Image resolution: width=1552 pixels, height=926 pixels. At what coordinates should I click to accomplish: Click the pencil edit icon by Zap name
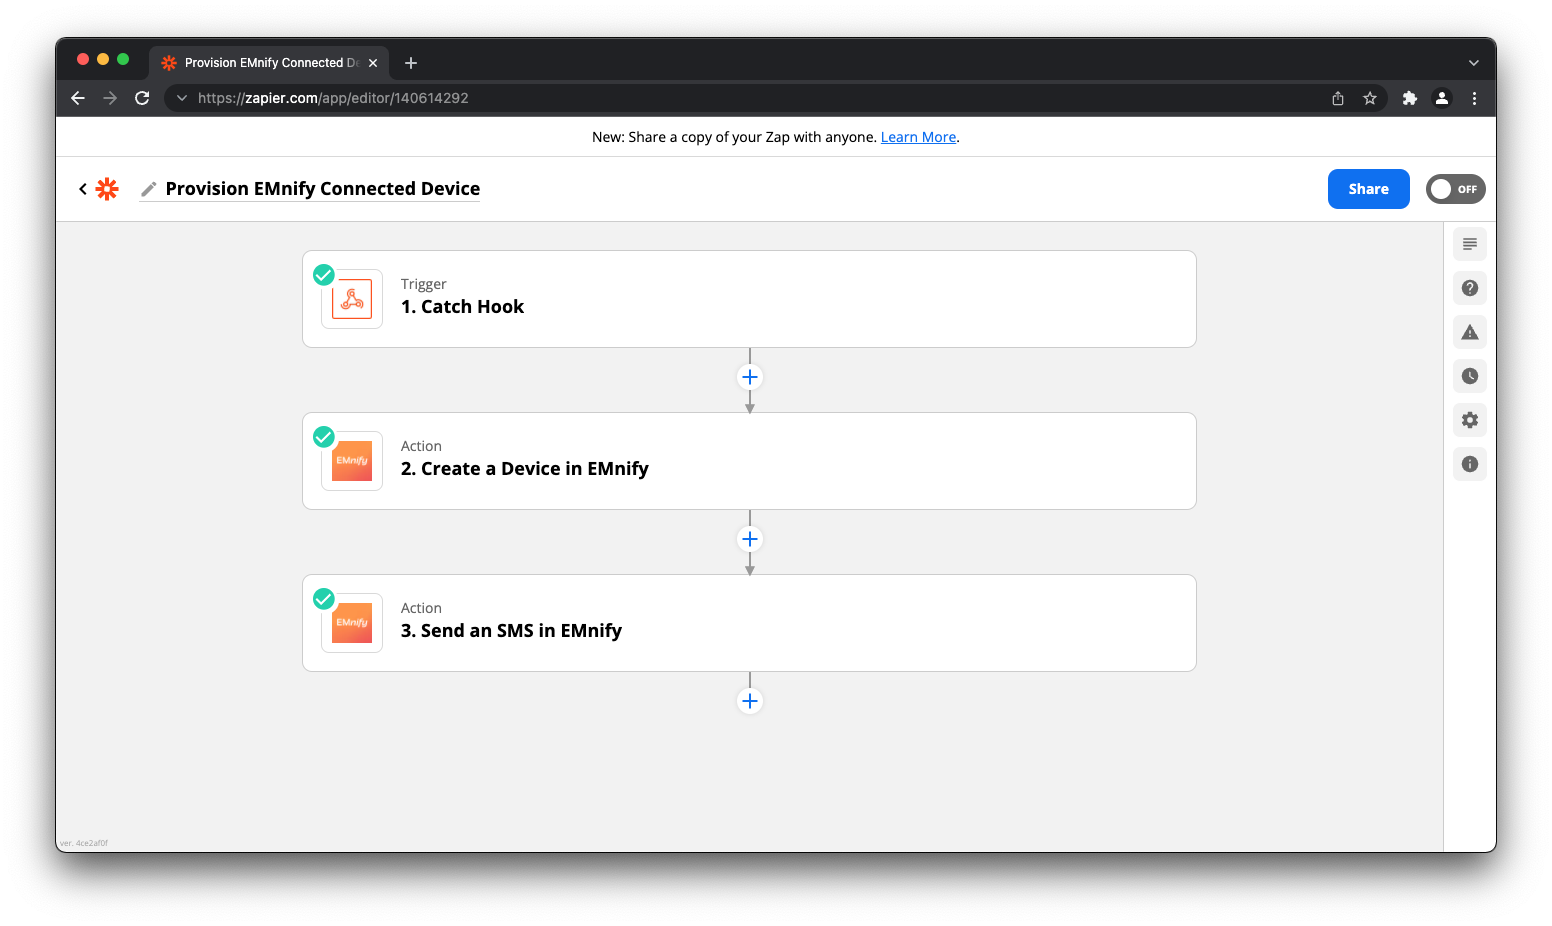148,189
